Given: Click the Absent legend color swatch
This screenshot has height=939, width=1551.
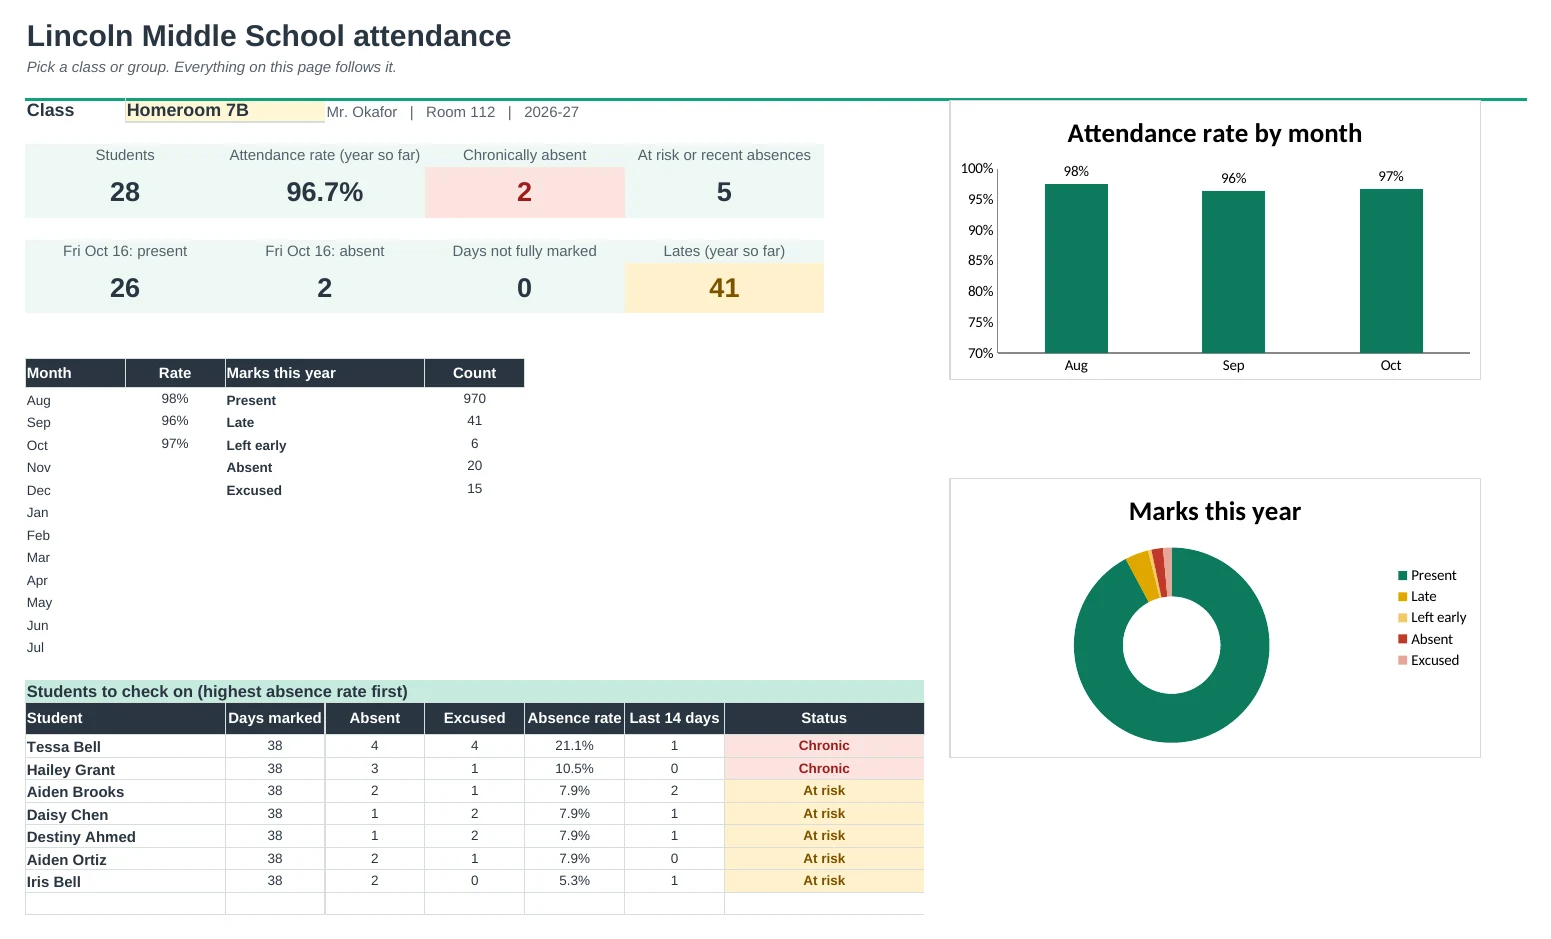Looking at the screenshot, I should click(x=1402, y=639).
